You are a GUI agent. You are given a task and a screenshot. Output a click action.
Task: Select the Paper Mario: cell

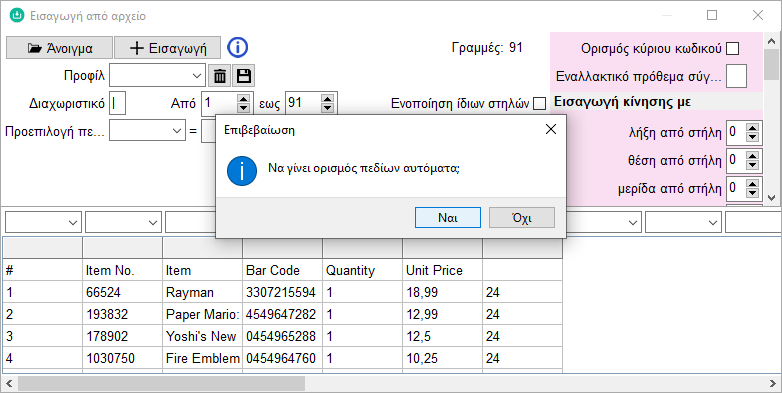click(x=202, y=314)
